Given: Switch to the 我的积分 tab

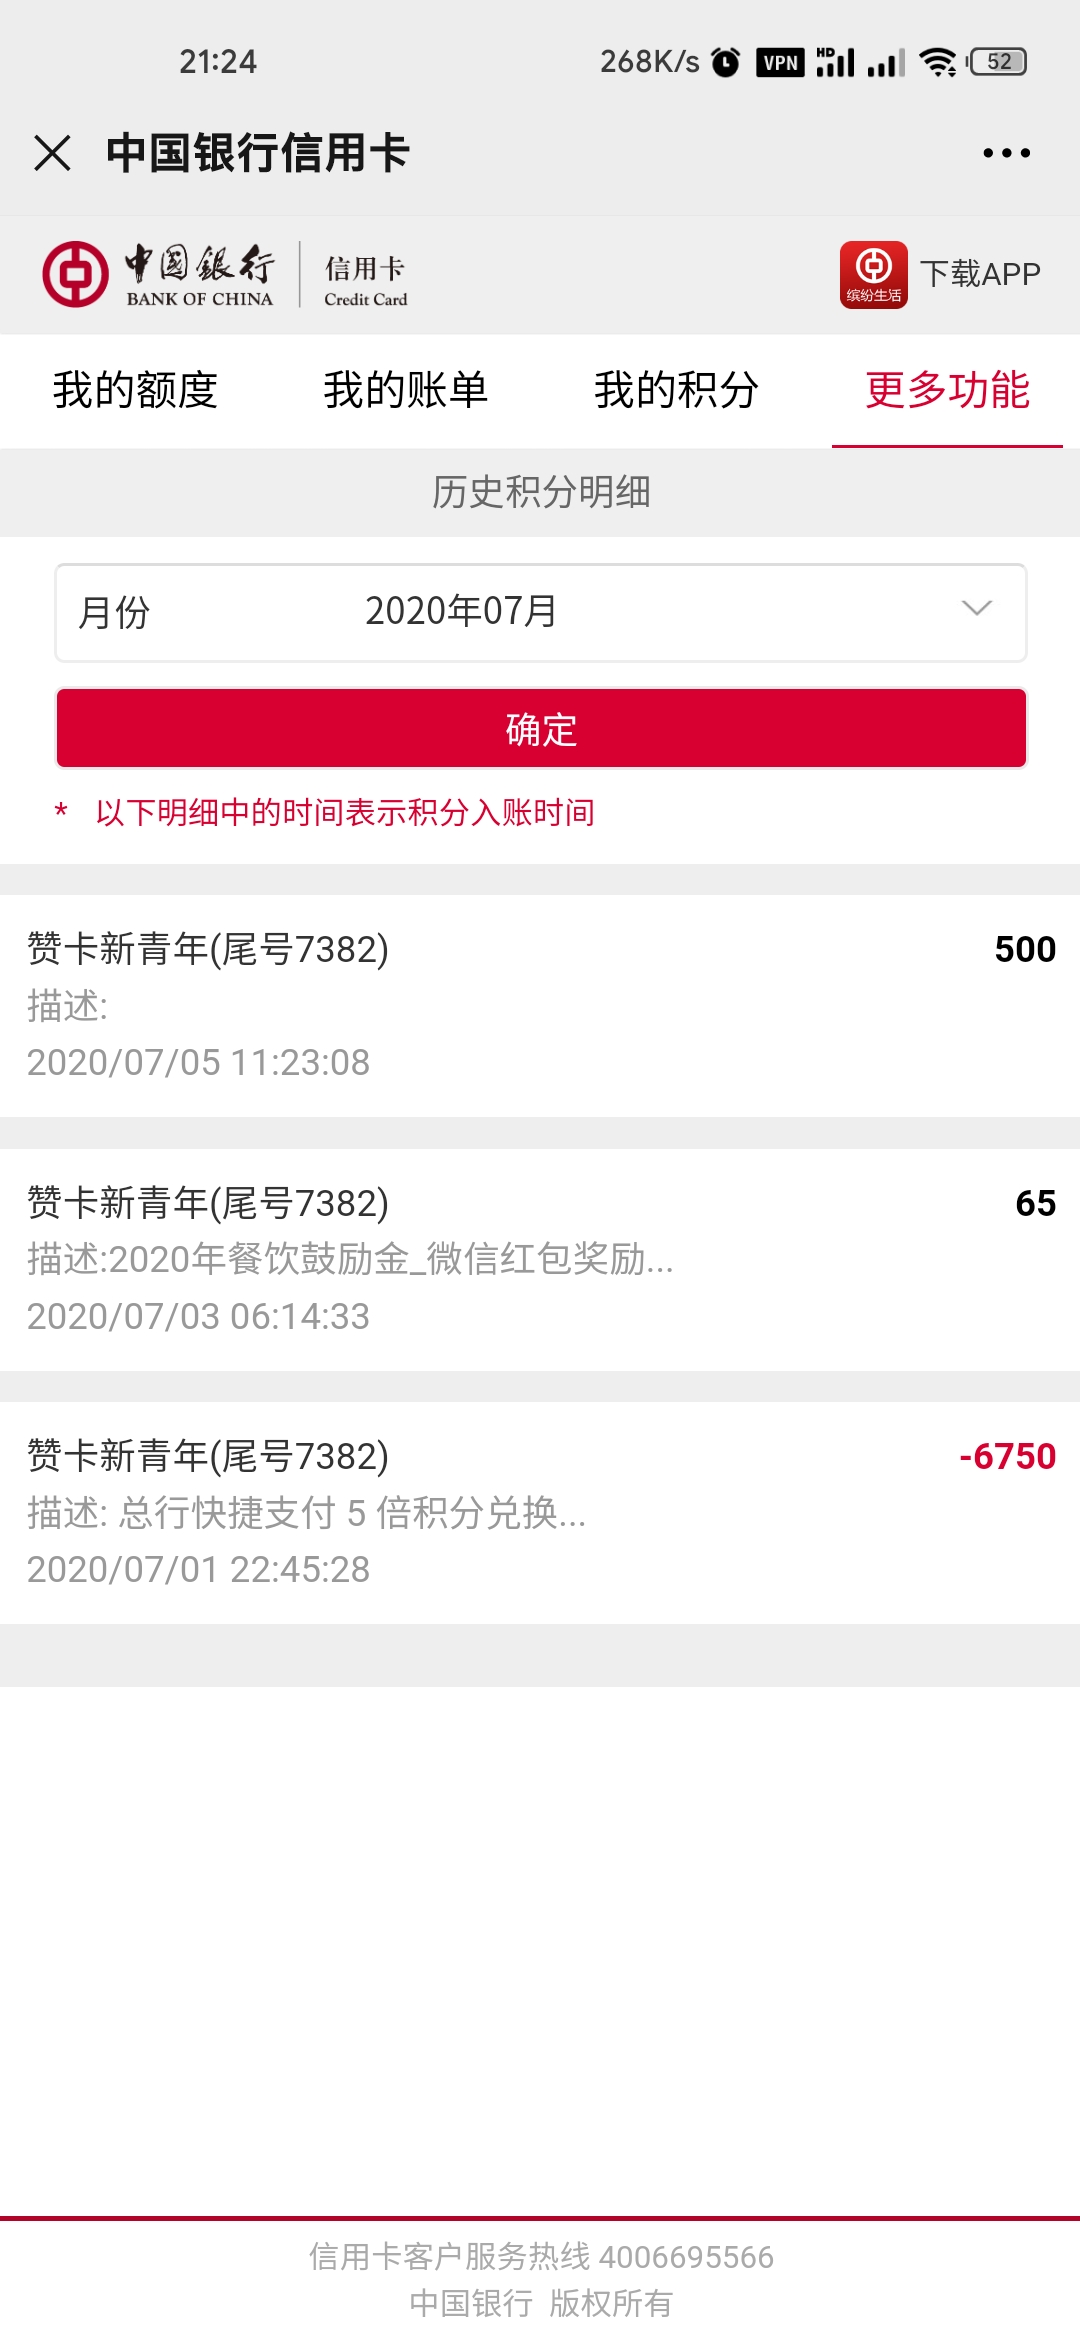Looking at the screenshot, I should point(676,390).
